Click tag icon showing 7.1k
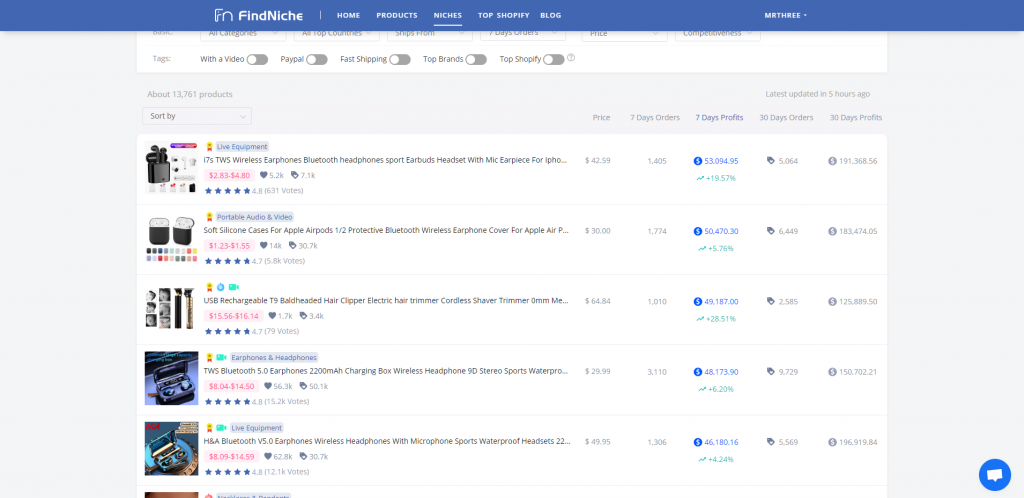The height and width of the screenshot is (498, 1024). point(295,175)
